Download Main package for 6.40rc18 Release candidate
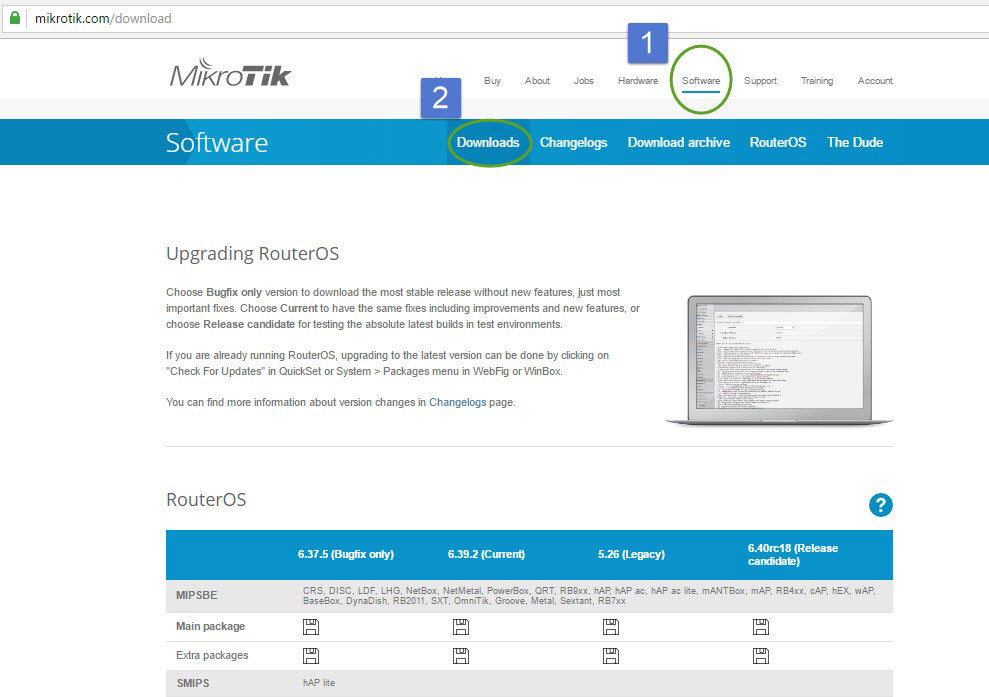 (761, 627)
